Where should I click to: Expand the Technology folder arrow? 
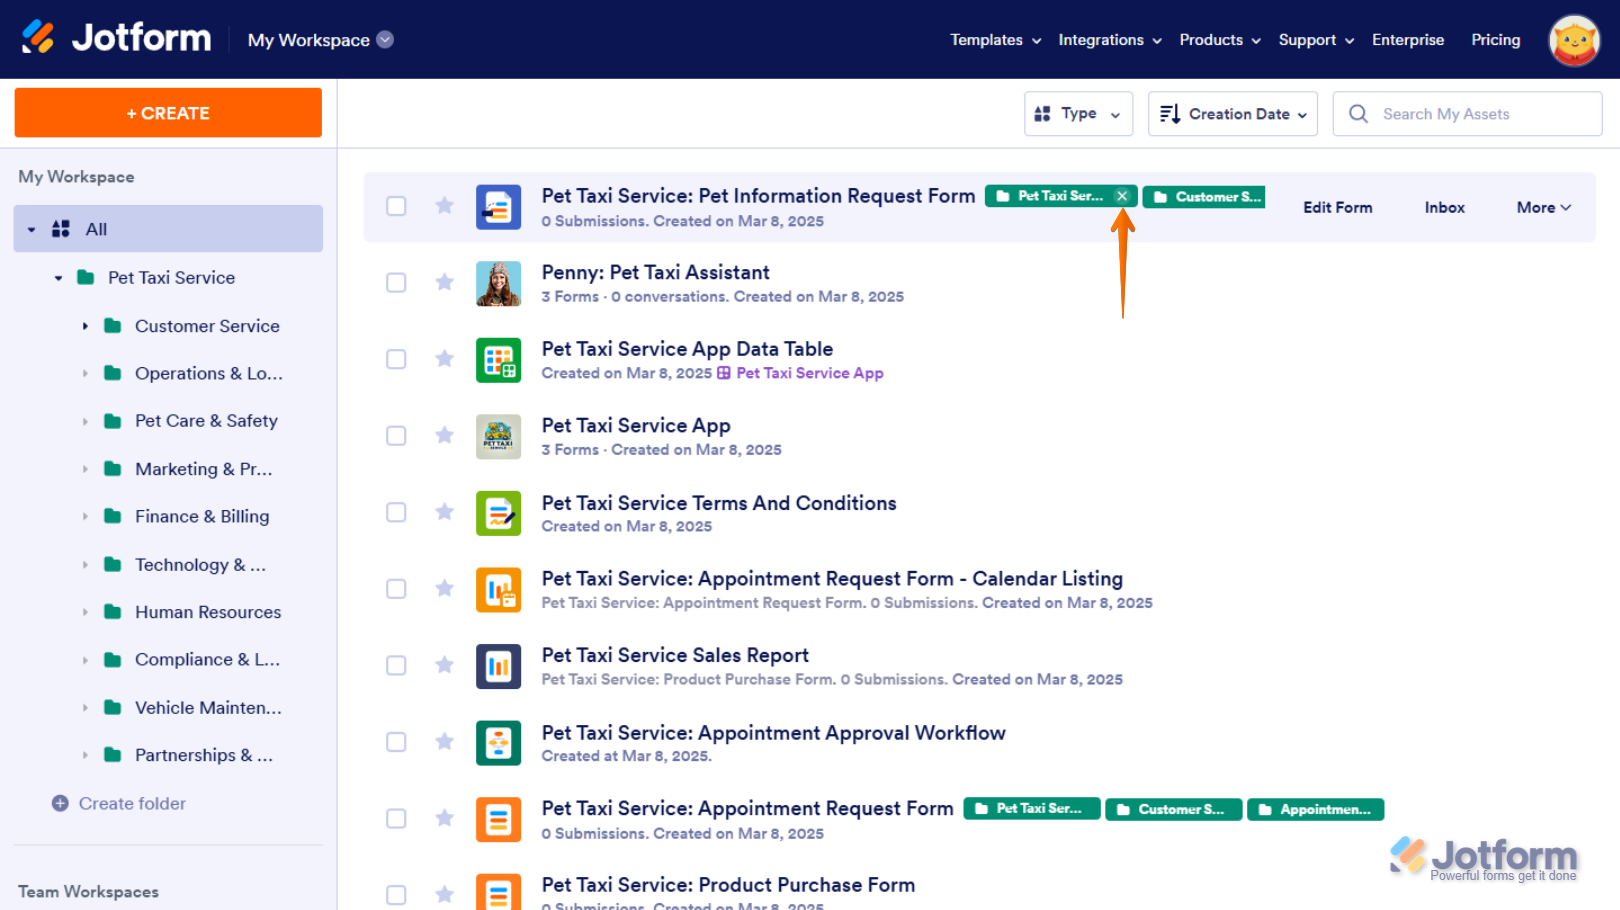(85, 565)
